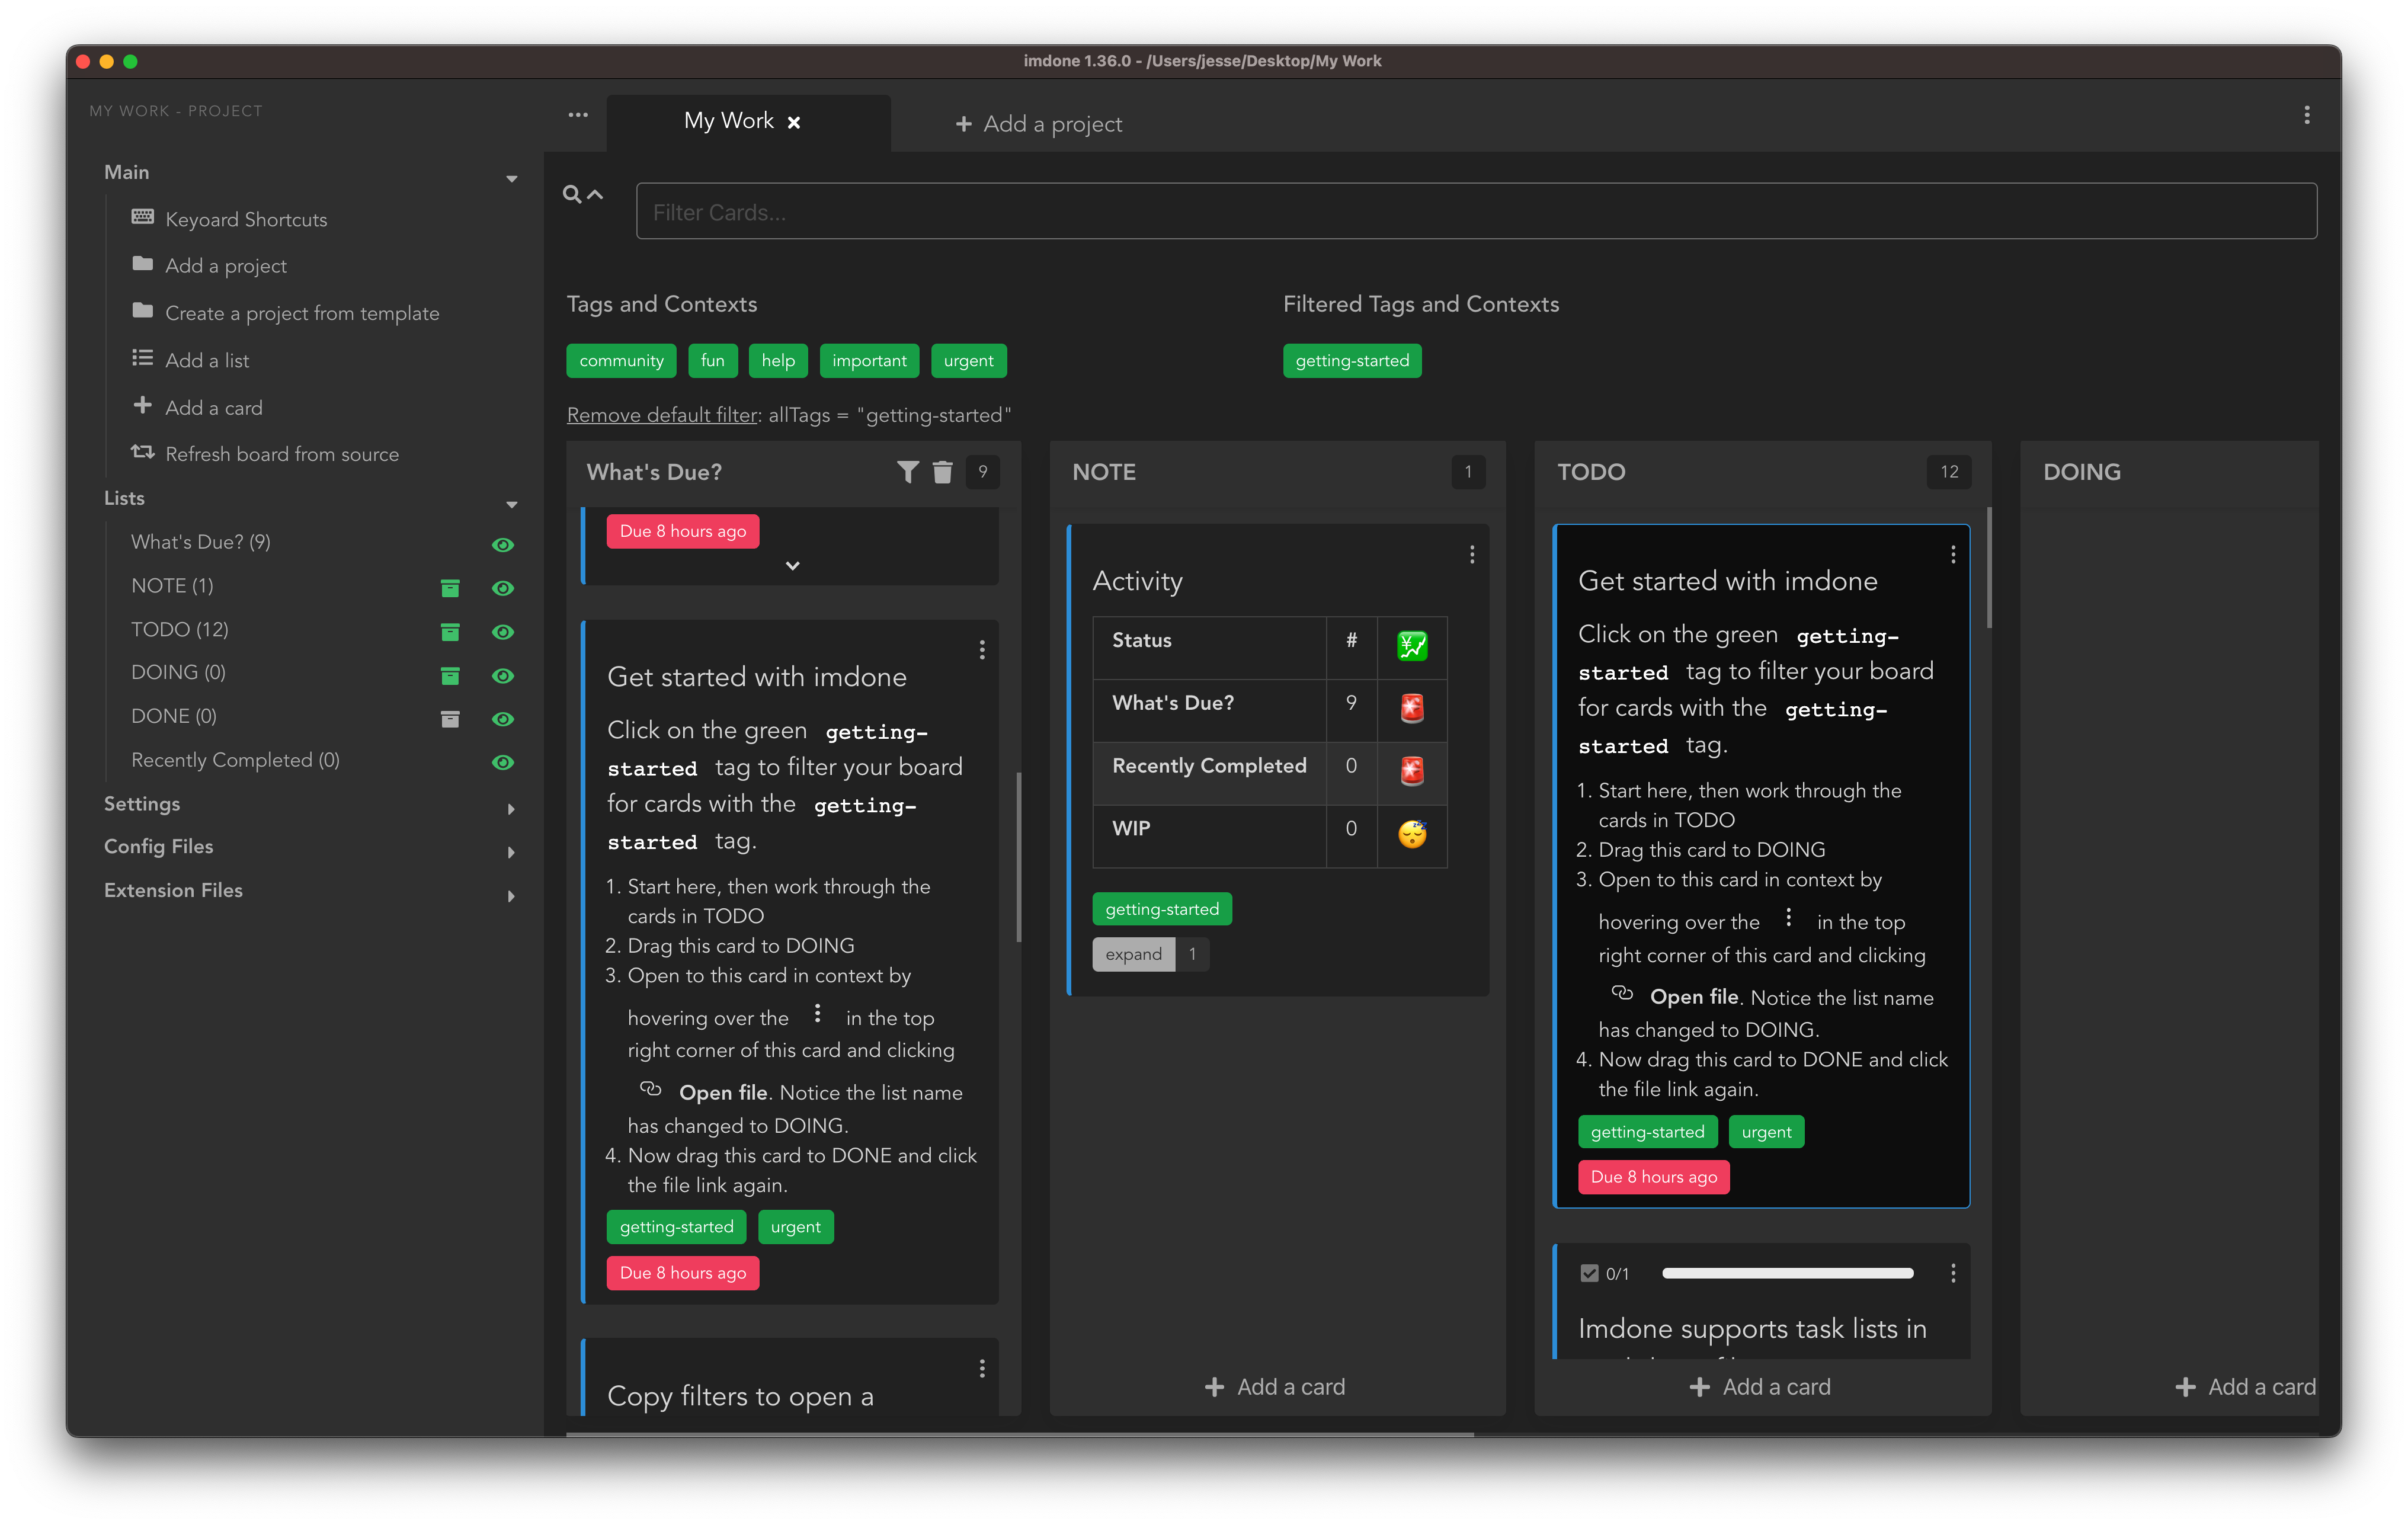Screen dimensions: 2408x1525
Task: Collapse filter panel with up chevron
Action: tap(595, 194)
